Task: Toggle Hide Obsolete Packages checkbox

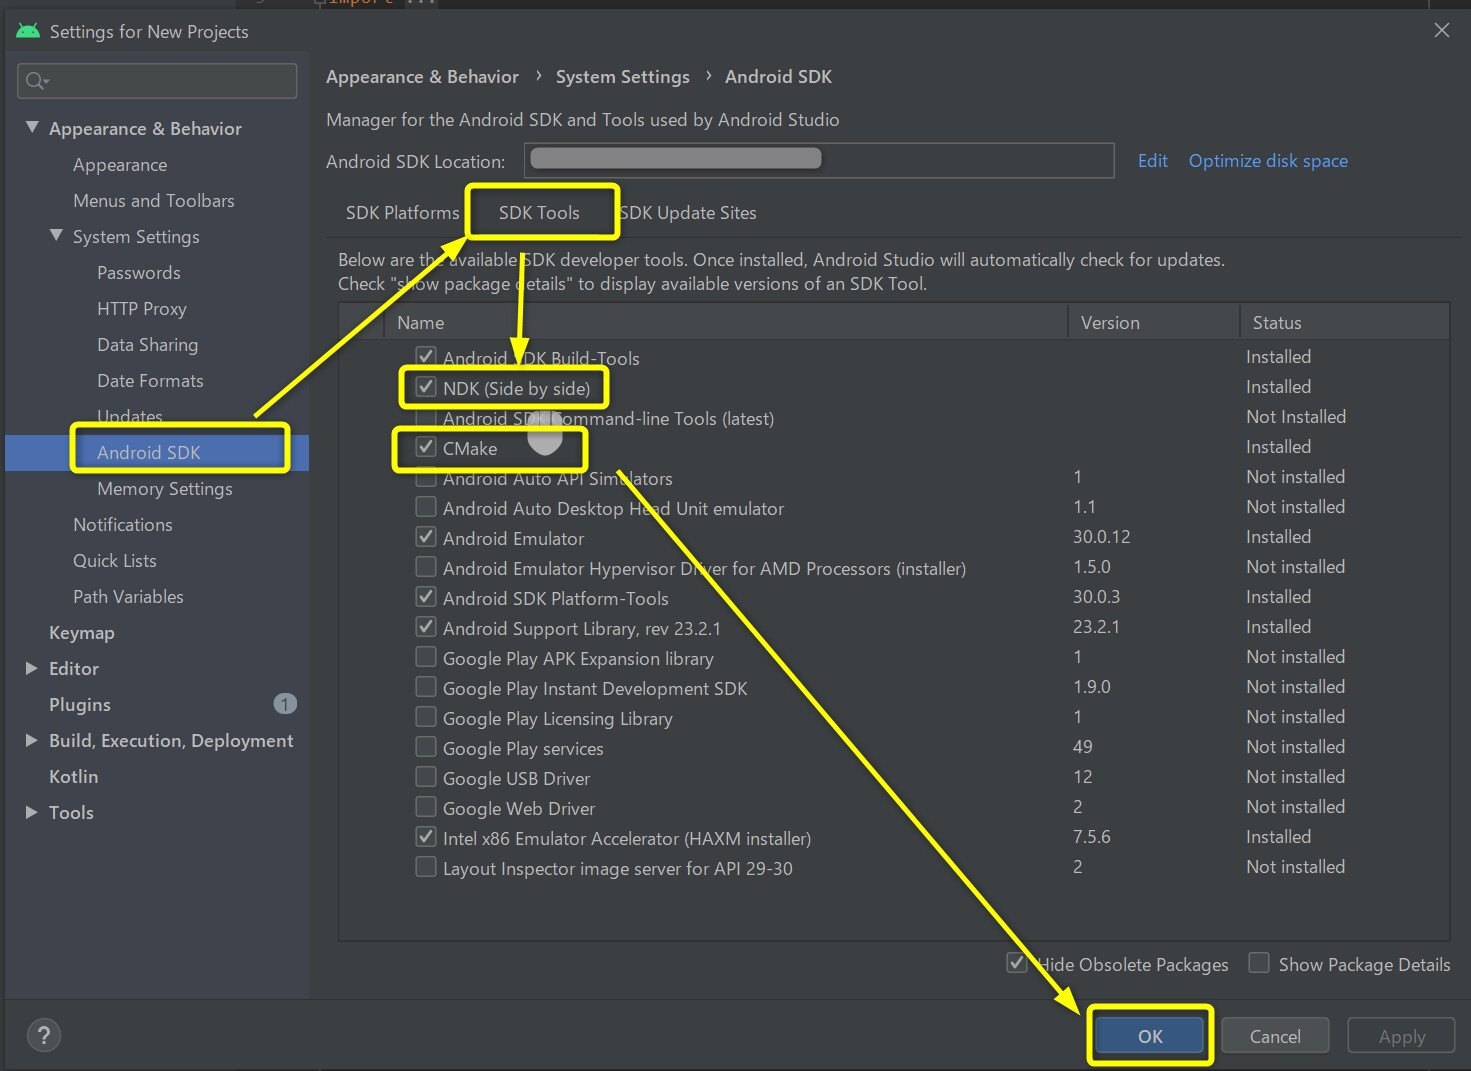Action: tap(1017, 963)
